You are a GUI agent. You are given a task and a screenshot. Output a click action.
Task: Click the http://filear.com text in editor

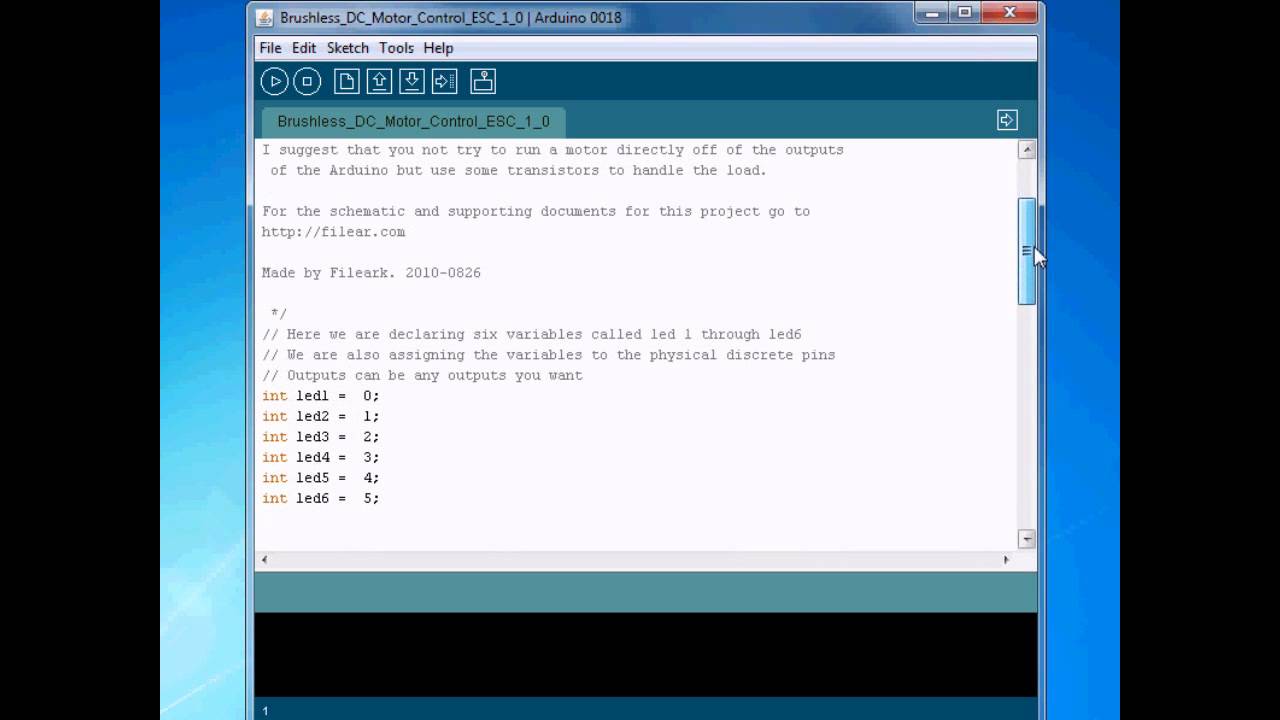point(334,232)
